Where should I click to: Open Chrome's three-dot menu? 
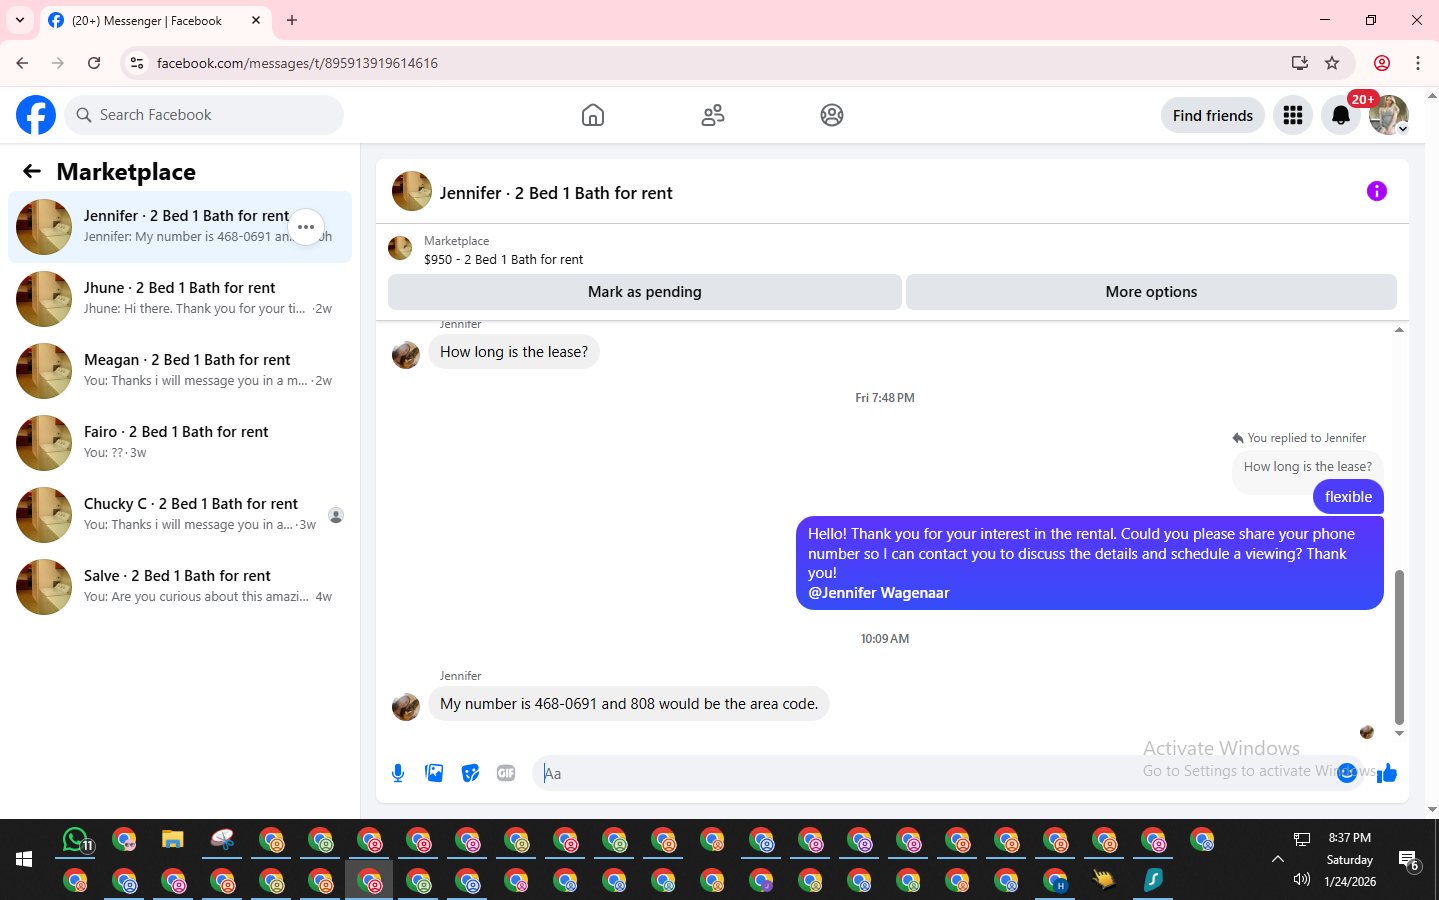pos(1418,63)
